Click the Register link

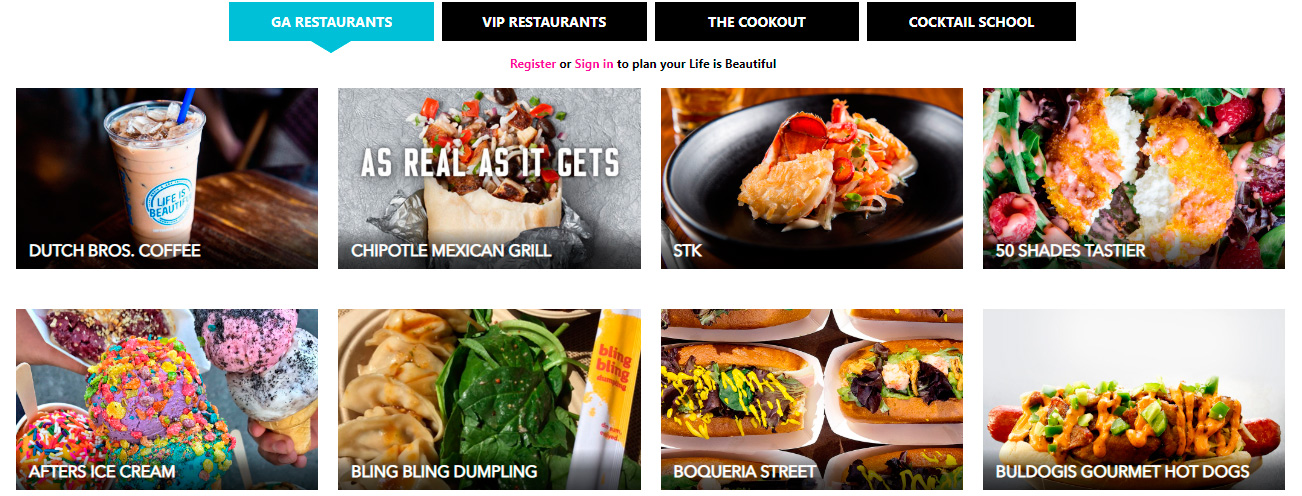pos(533,64)
